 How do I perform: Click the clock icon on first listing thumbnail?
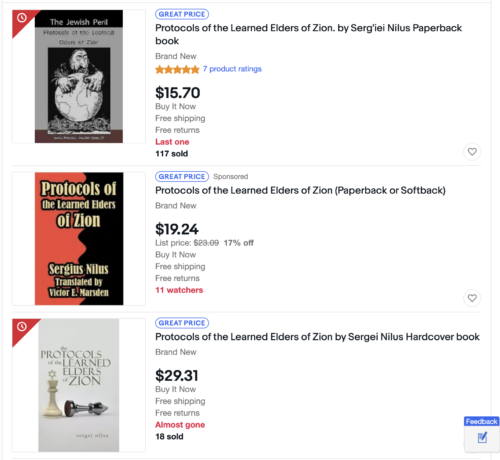tap(22, 18)
